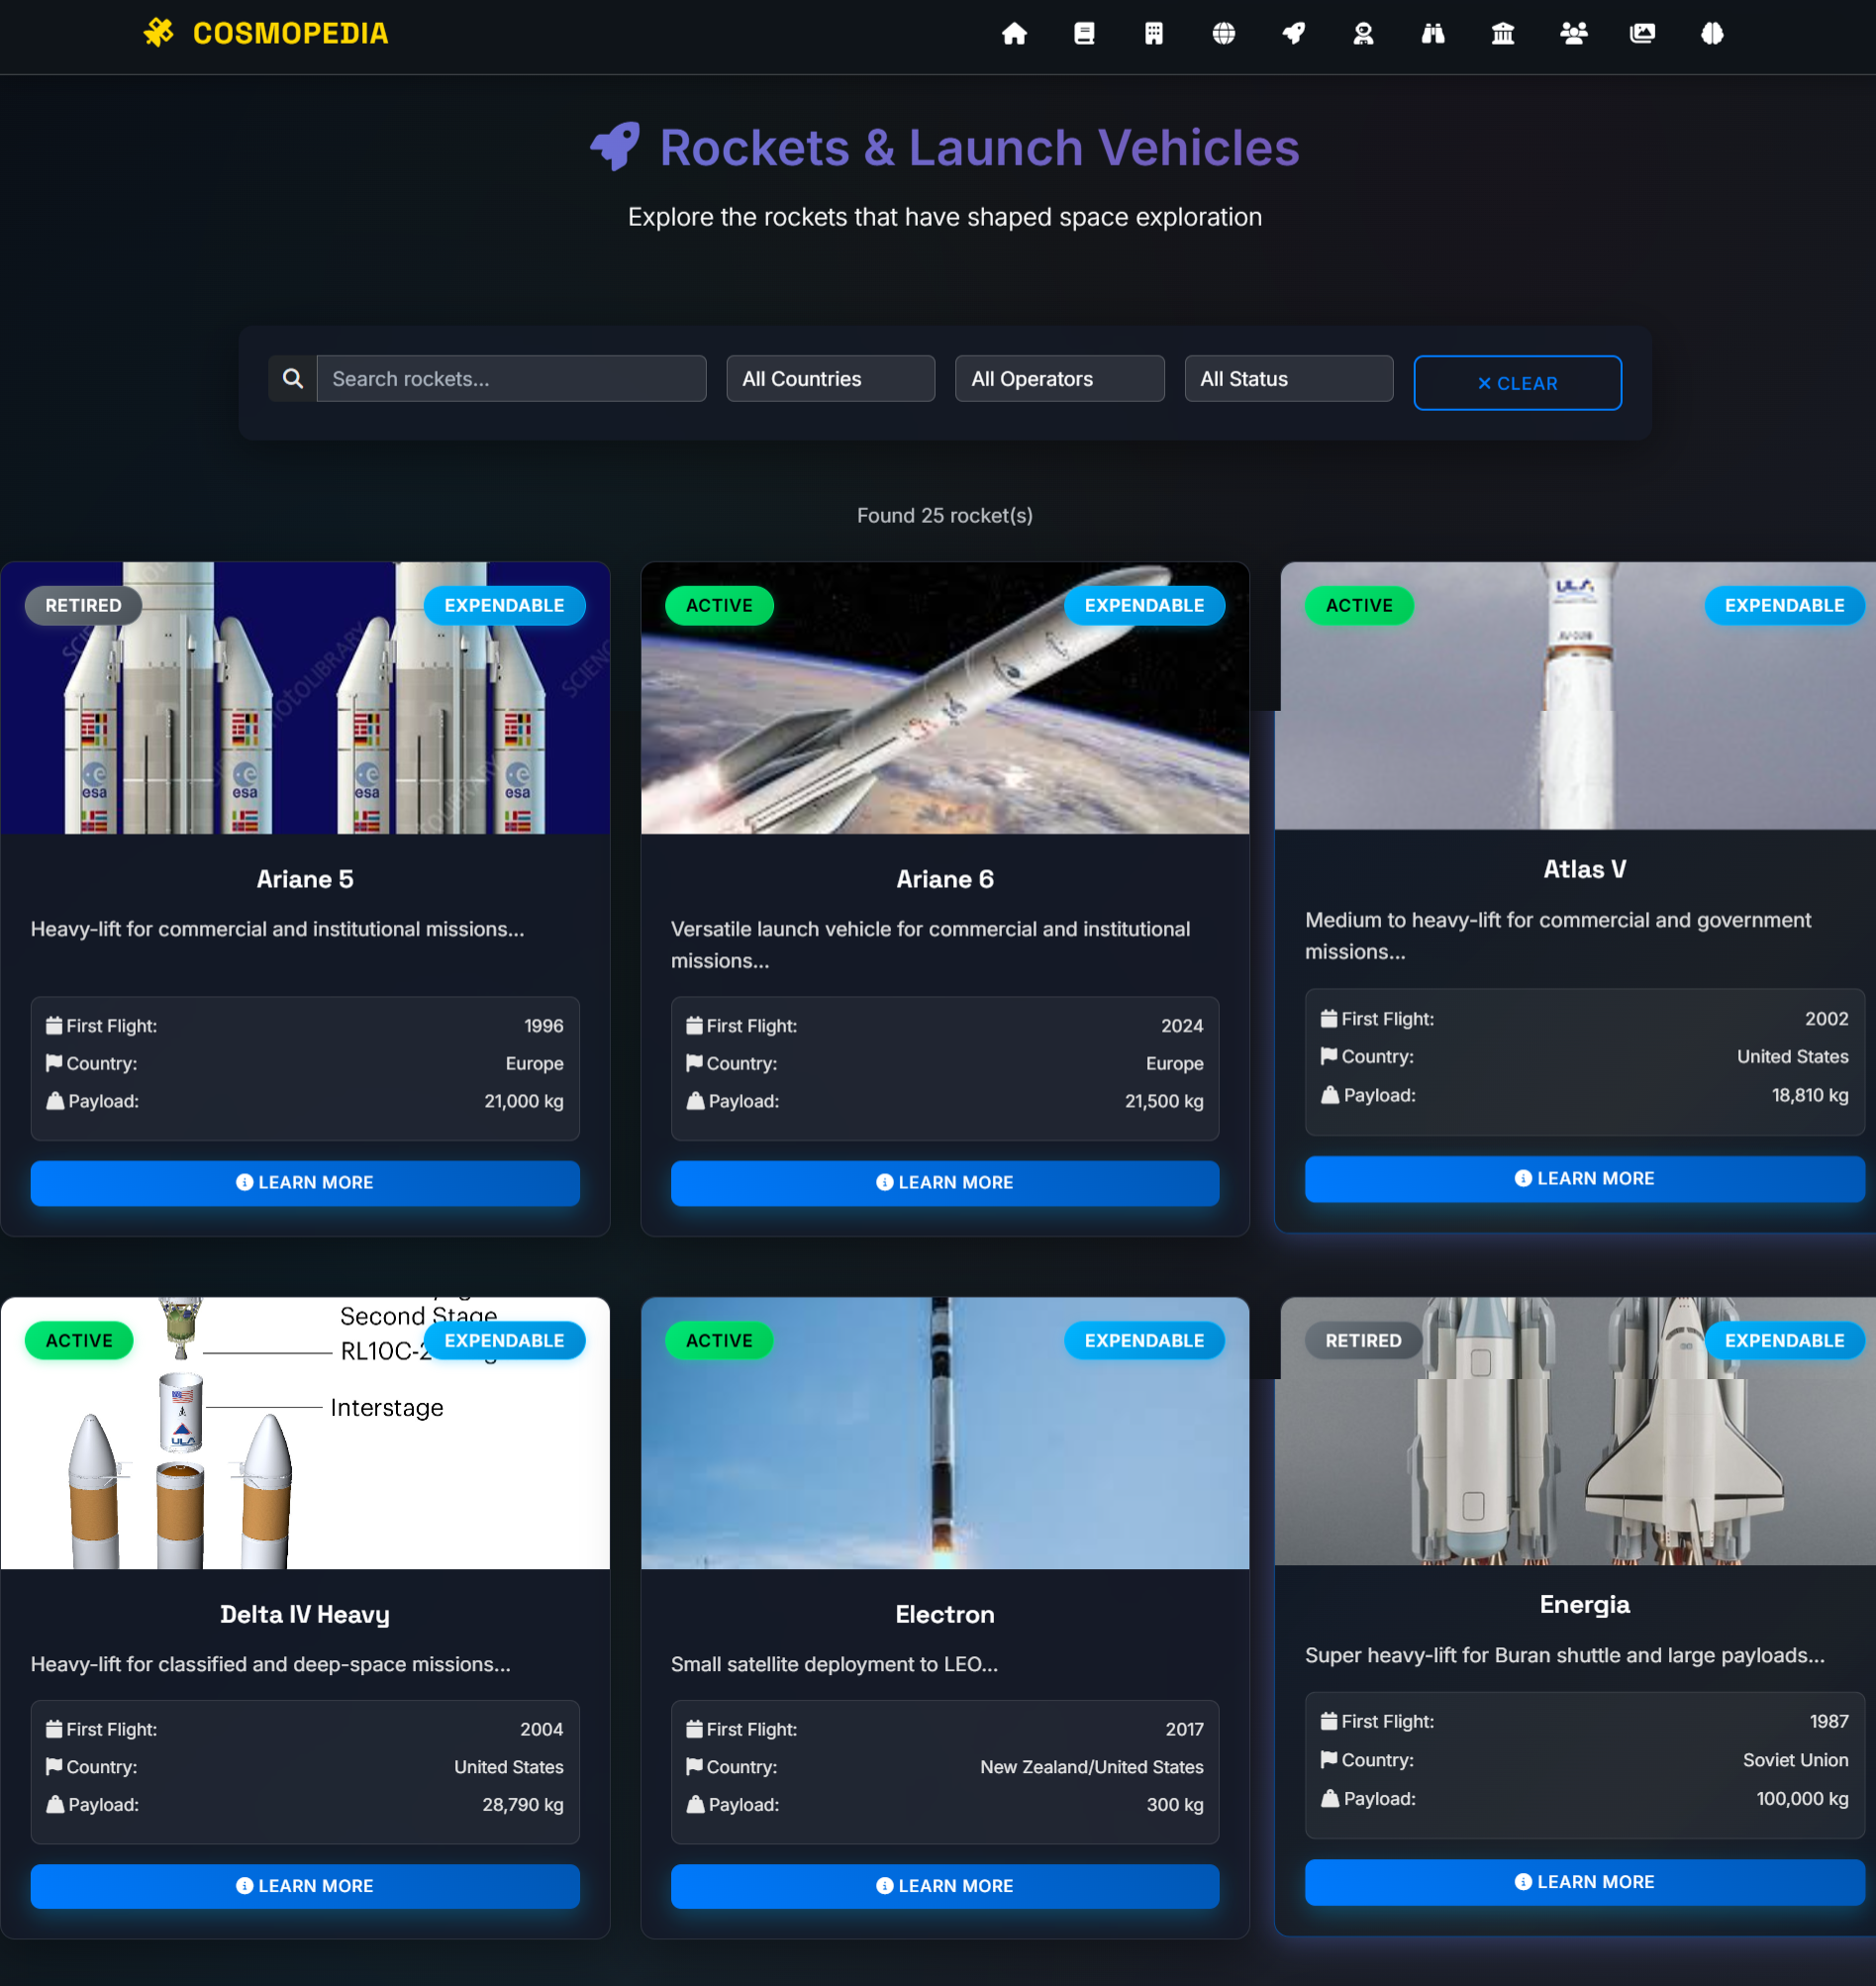Click the EXPENDABLE badge on Ariane 6
The height and width of the screenshot is (1986, 1876).
(x=1144, y=606)
